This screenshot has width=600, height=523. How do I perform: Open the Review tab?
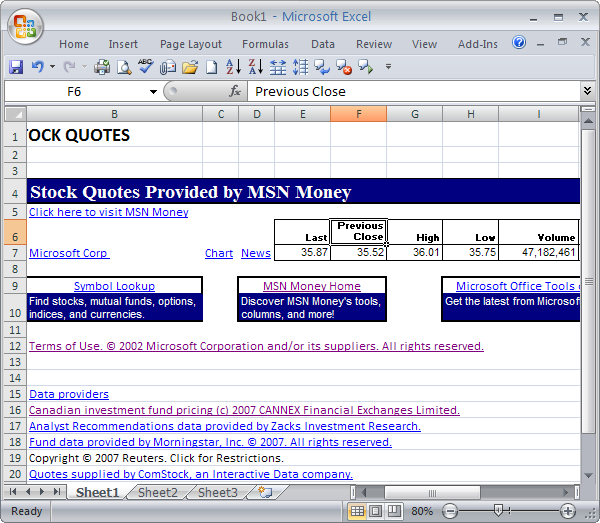(x=374, y=44)
